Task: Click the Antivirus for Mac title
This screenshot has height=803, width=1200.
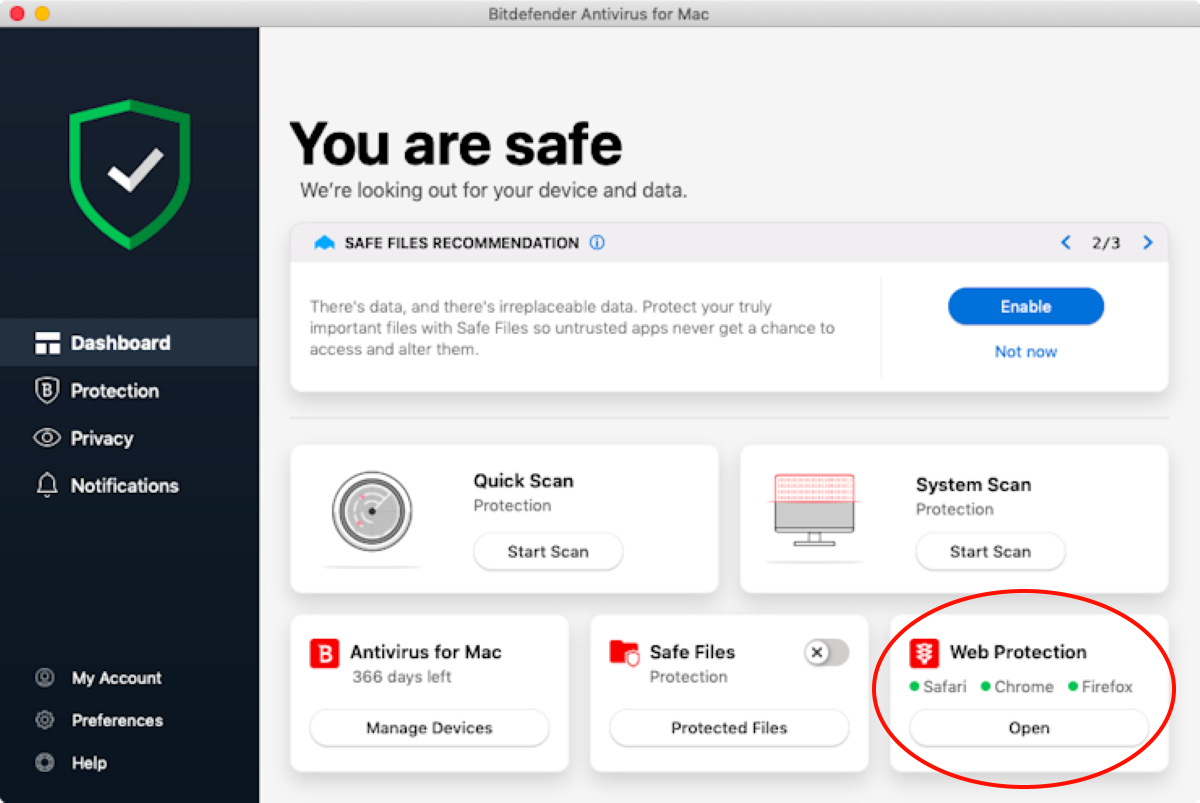Action: pos(426,652)
